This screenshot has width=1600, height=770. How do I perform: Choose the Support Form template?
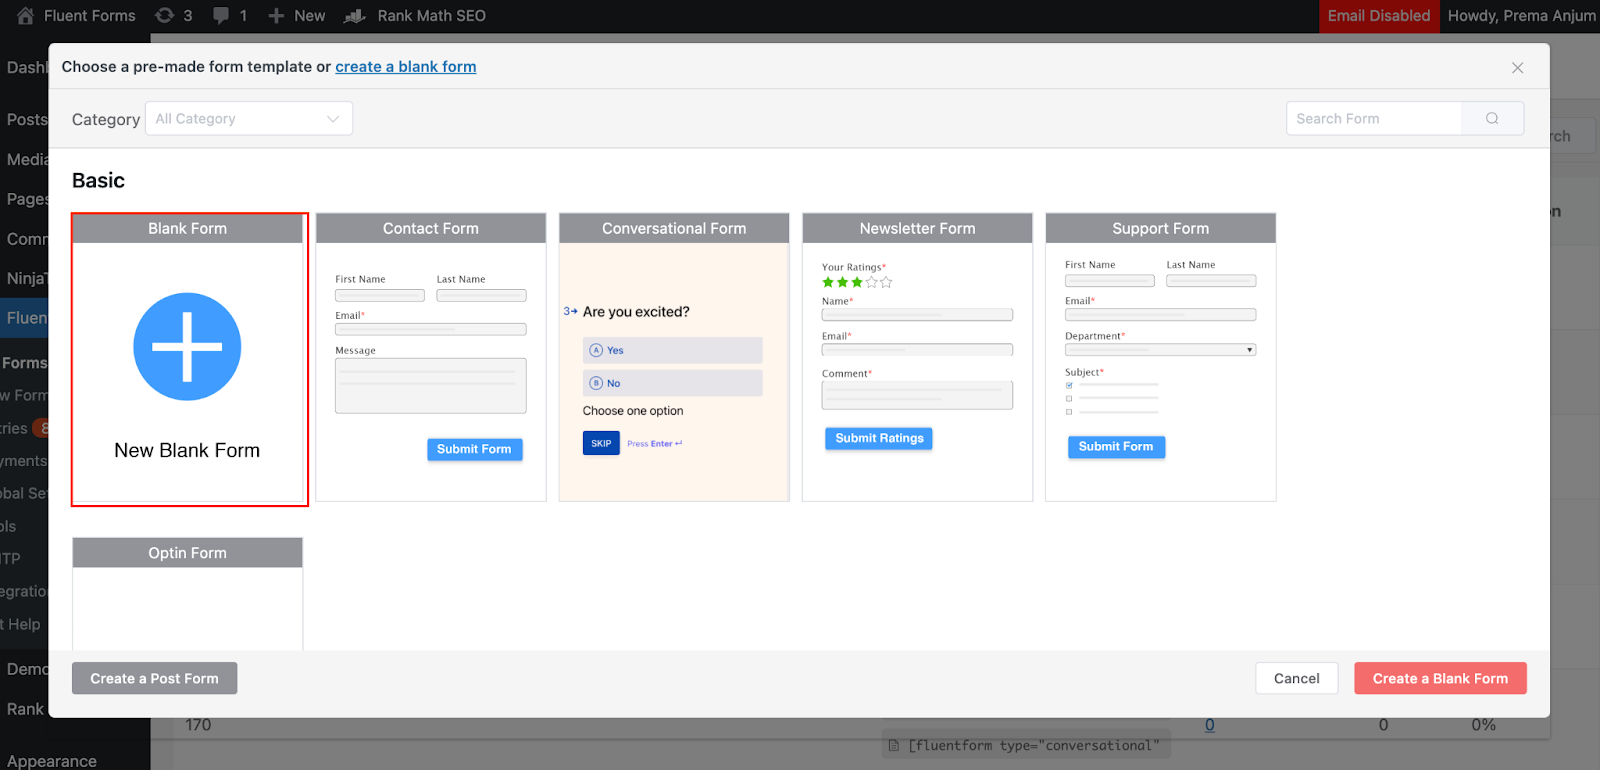pyautogui.click(x=1160, y=357)
